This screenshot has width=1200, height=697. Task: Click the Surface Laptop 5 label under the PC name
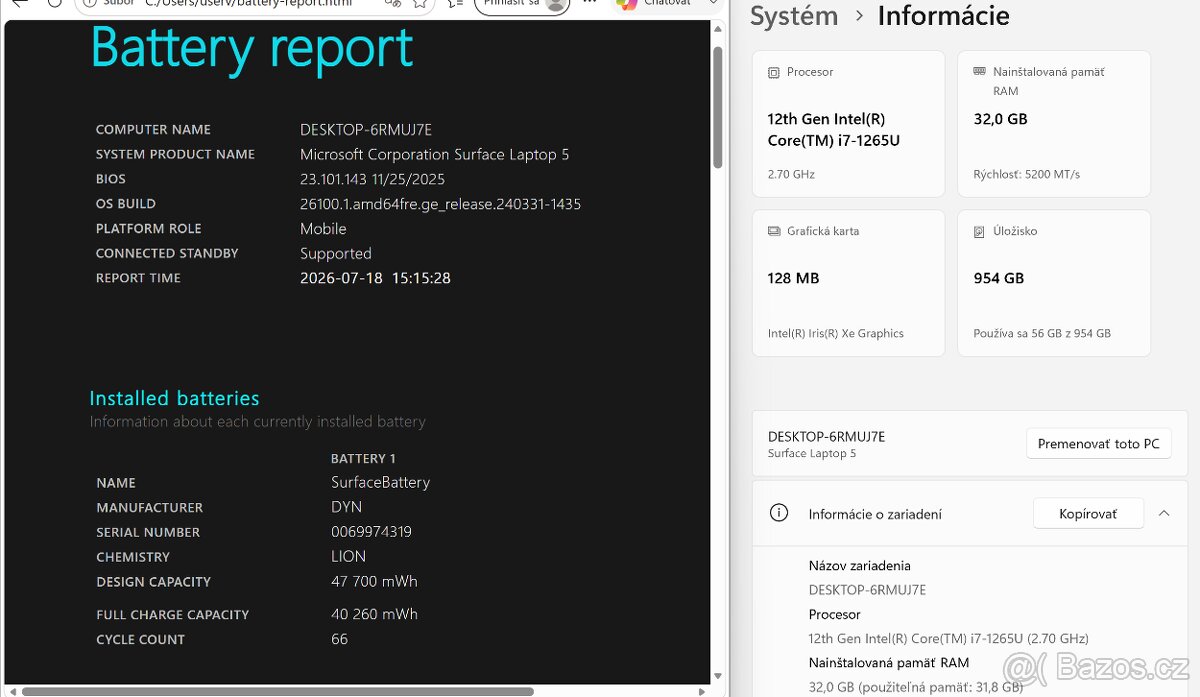point(812,454)
